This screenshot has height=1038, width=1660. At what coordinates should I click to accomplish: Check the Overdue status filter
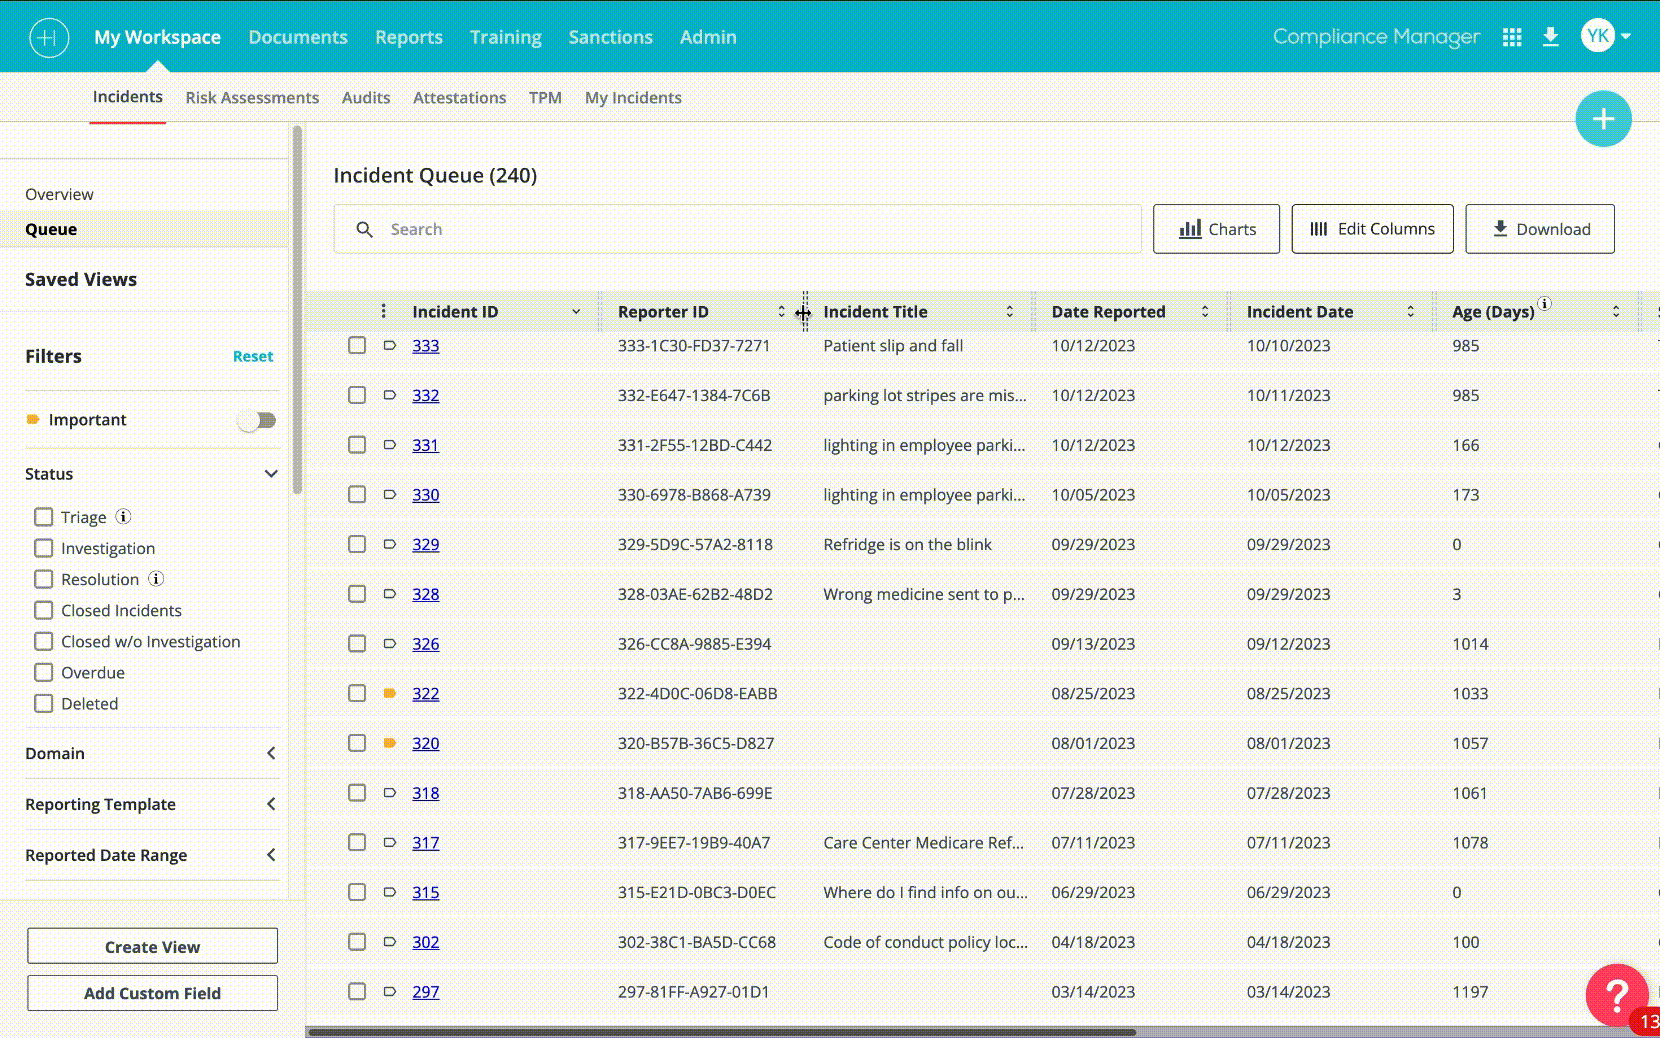(x=44, y=672)
